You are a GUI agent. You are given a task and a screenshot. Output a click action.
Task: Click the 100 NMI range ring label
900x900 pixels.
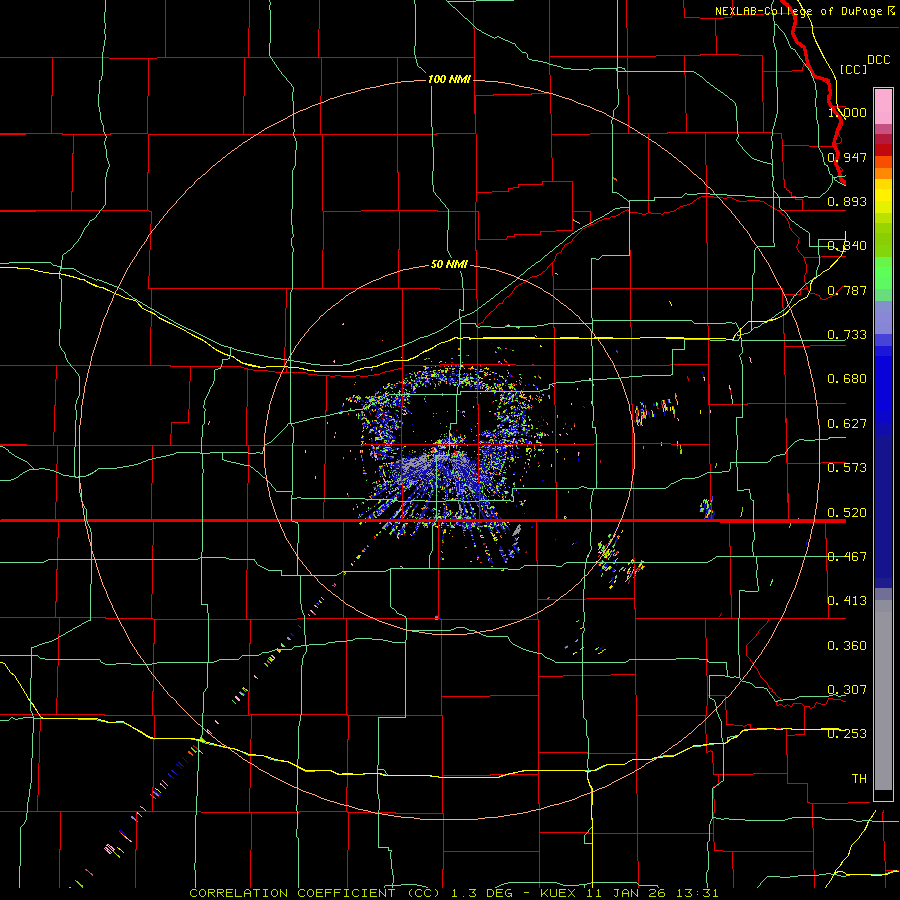(449, 79)
